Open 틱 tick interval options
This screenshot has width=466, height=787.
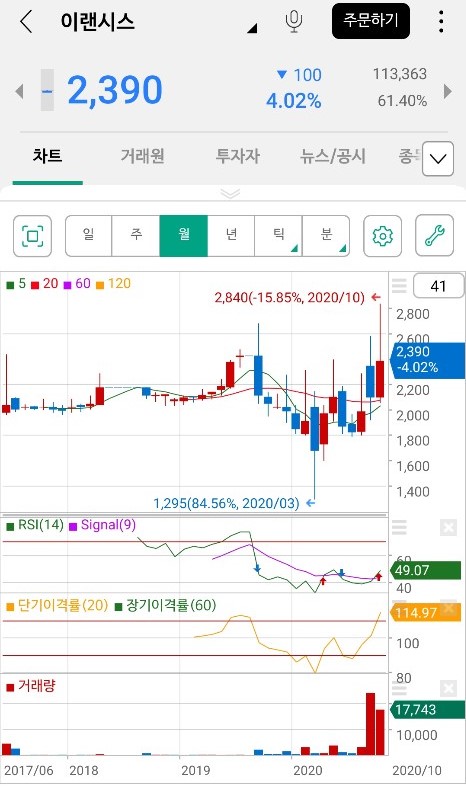pyautogui.click(x=279, y=235)
